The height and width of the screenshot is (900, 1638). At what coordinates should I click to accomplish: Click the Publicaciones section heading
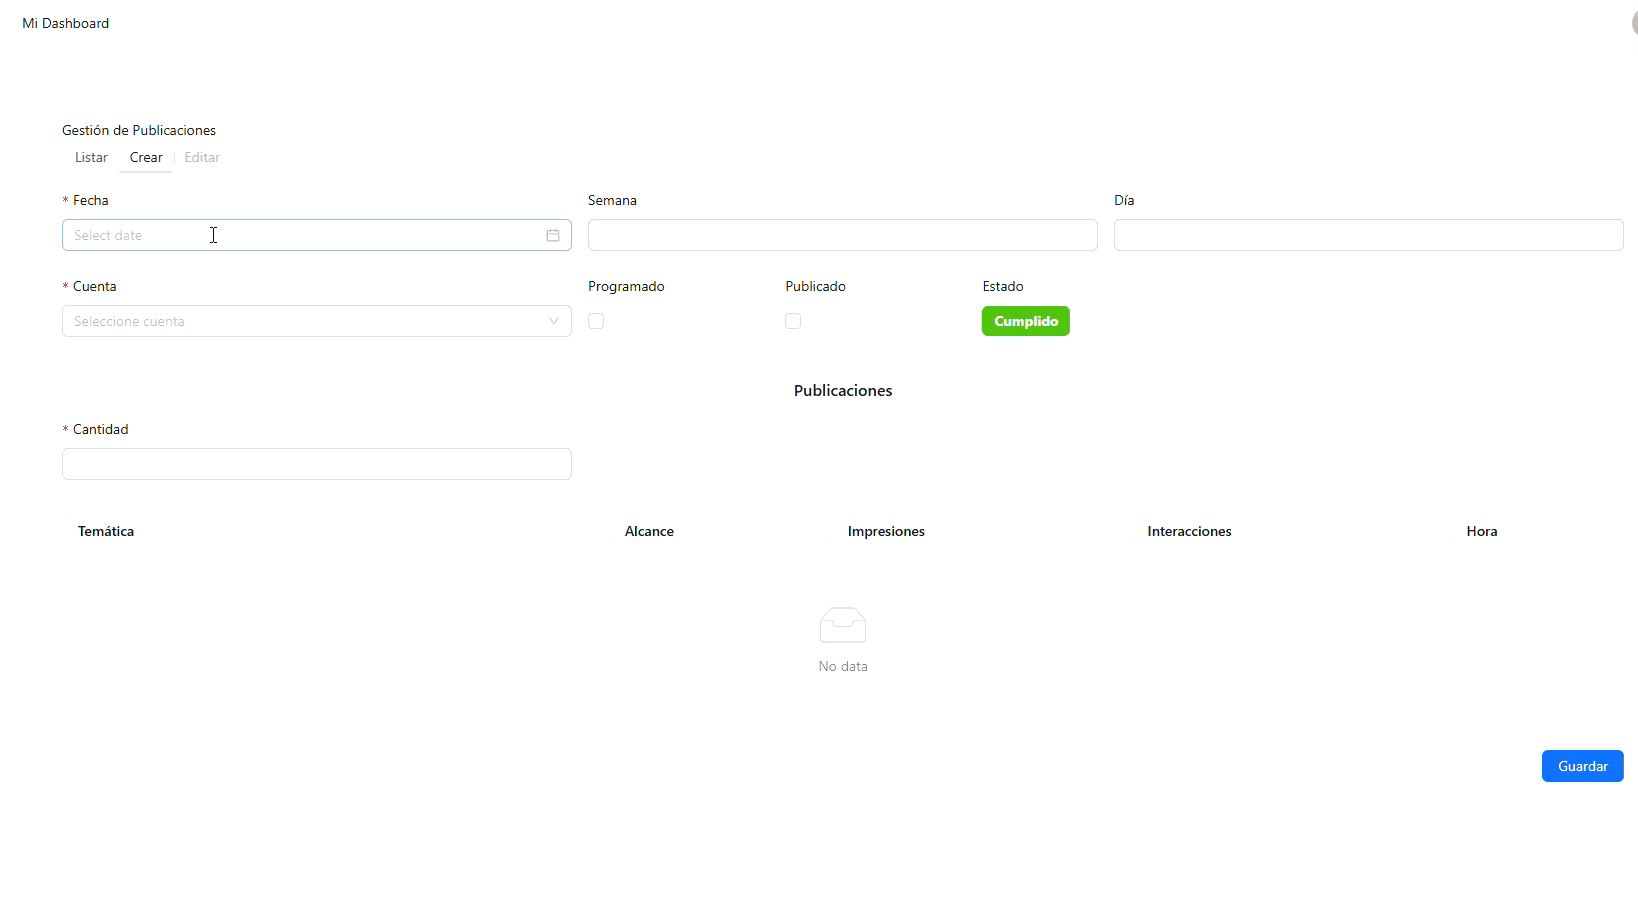tap(843, 391)
